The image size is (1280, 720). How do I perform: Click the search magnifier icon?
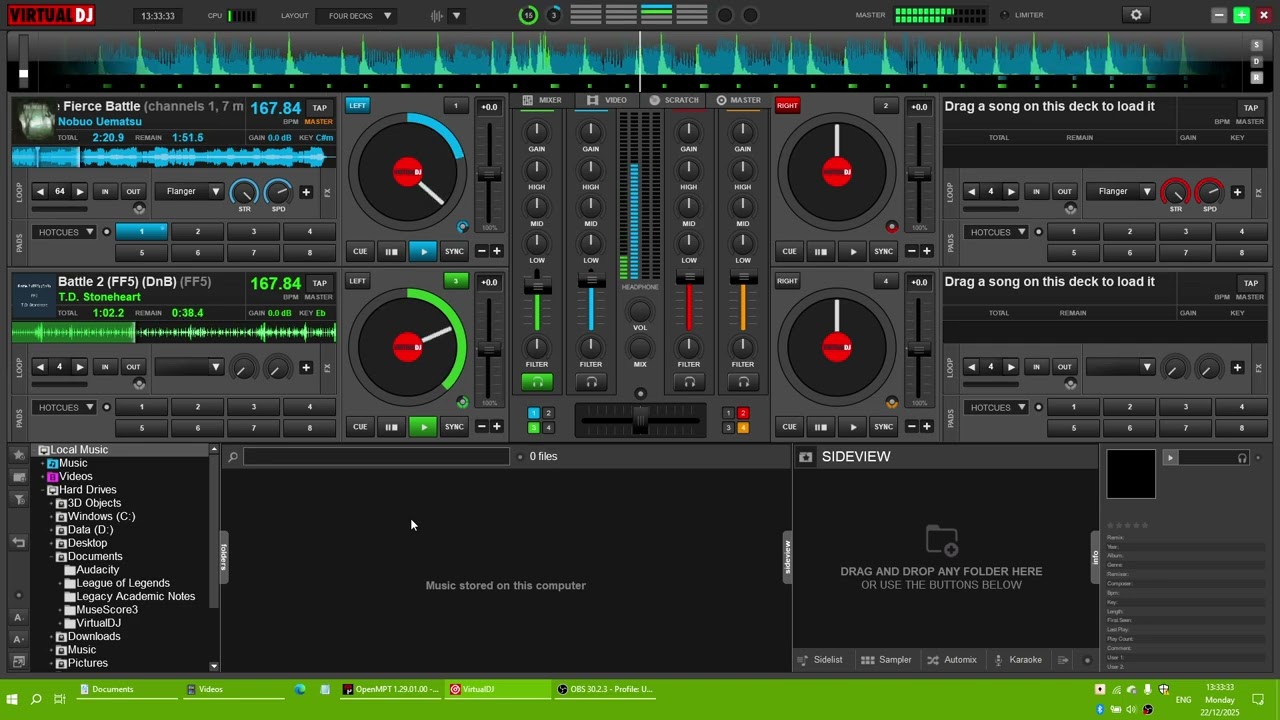click(x=232, y=457)
